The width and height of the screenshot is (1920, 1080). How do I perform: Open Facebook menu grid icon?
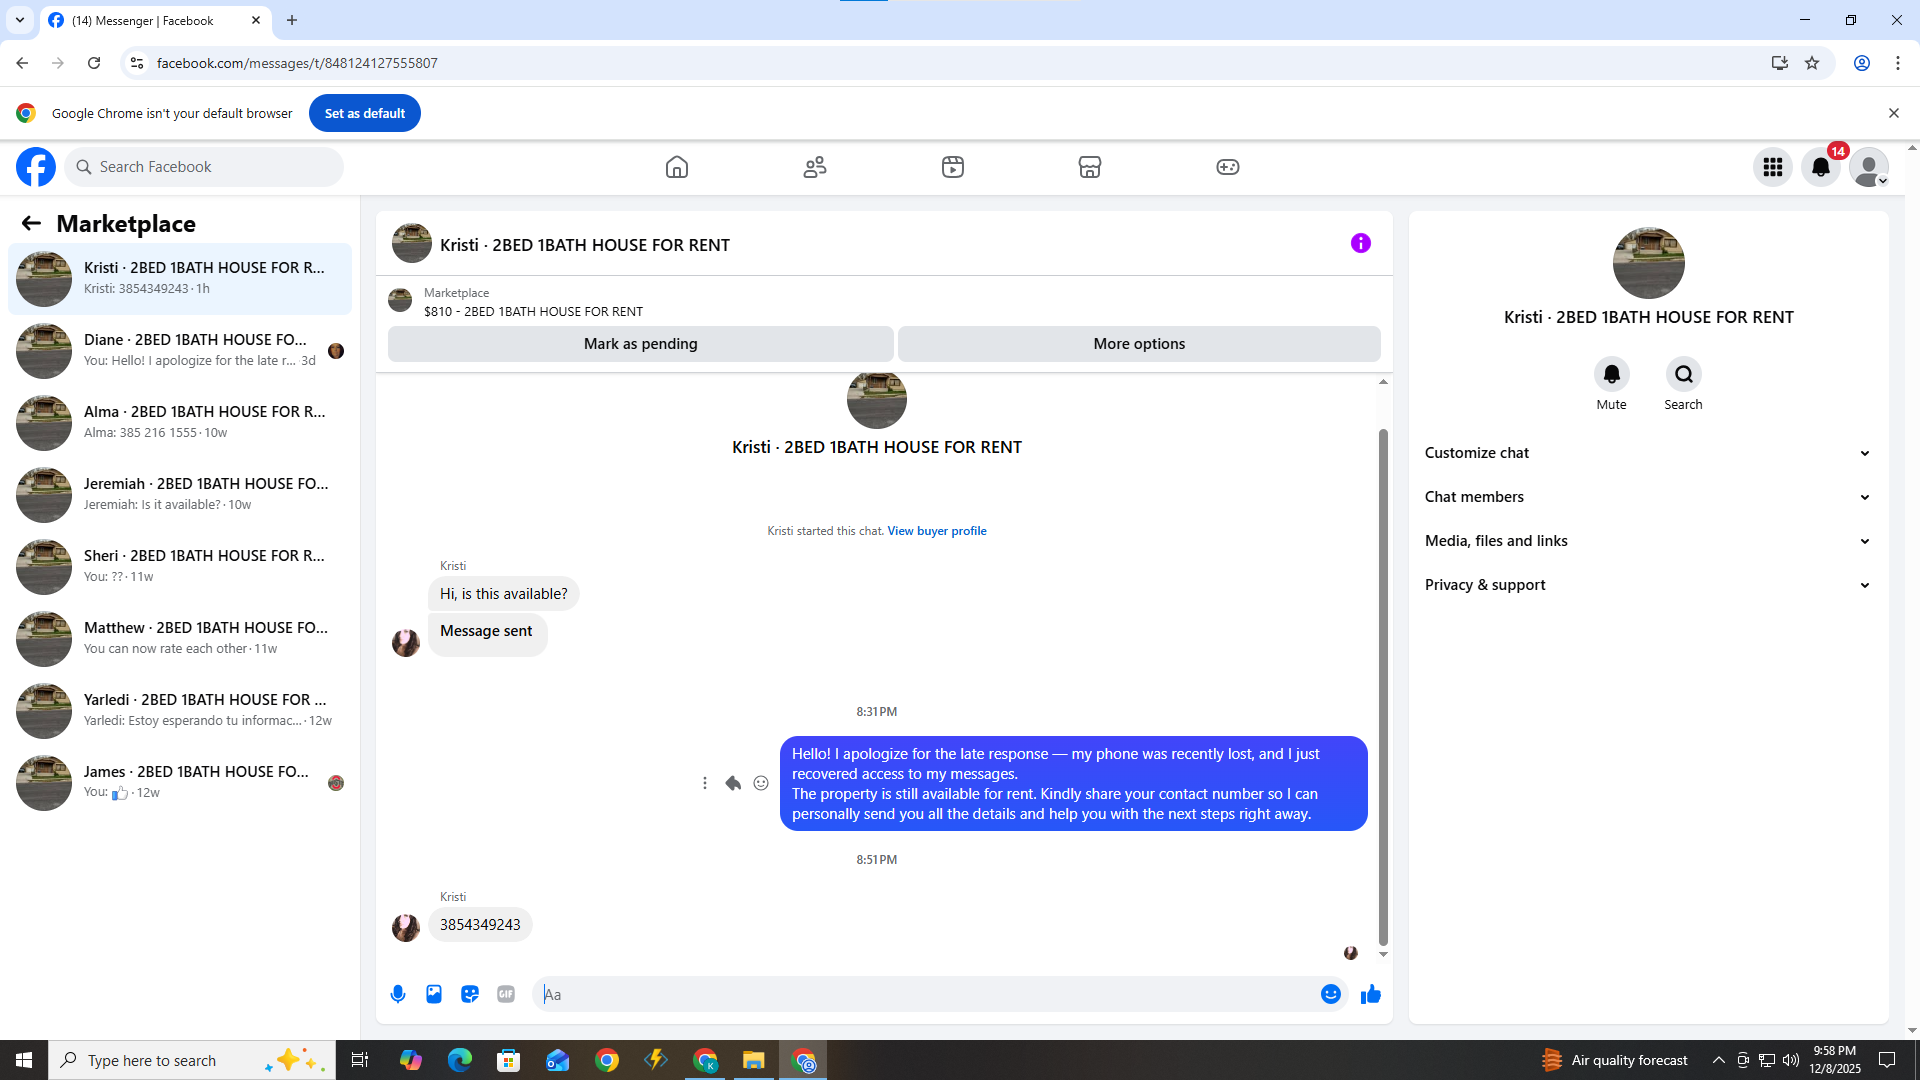coord(1773,167)
